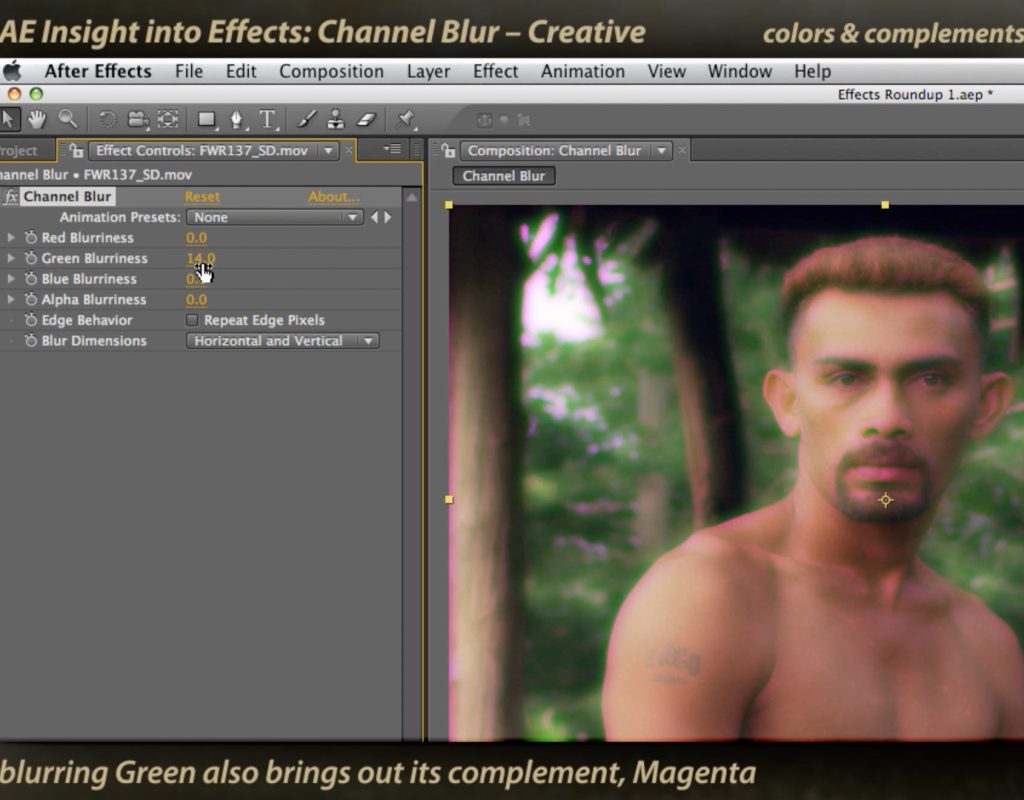Click the Alpha Blurriness value 0.0
The image size is (1024, 800).
coord(196,299)
